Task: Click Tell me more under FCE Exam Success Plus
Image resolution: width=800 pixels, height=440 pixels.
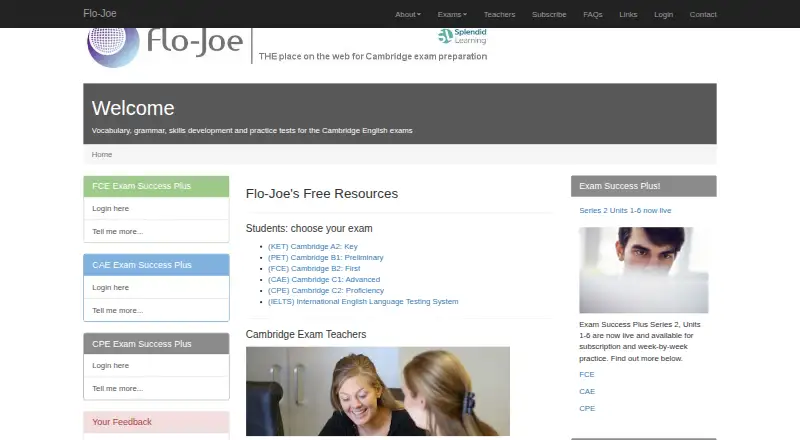Action: click(x=156, y=231)
